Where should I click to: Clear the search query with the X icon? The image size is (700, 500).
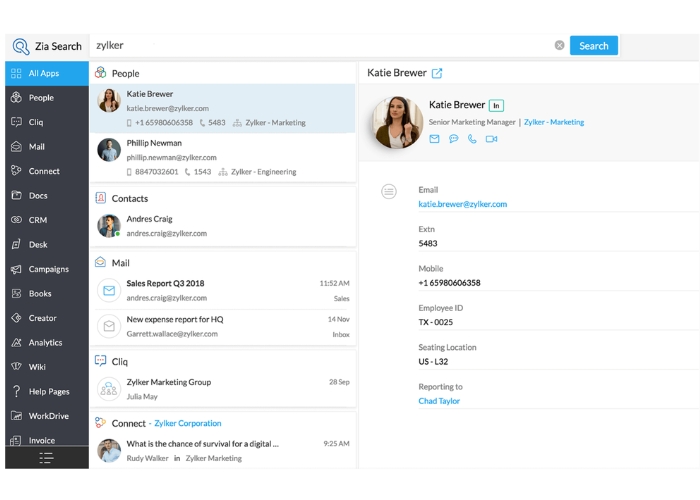(559, 45)
